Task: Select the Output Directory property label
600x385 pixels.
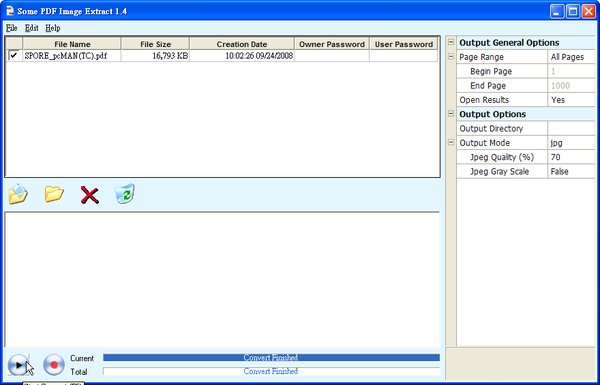Action: pos(491,129)
